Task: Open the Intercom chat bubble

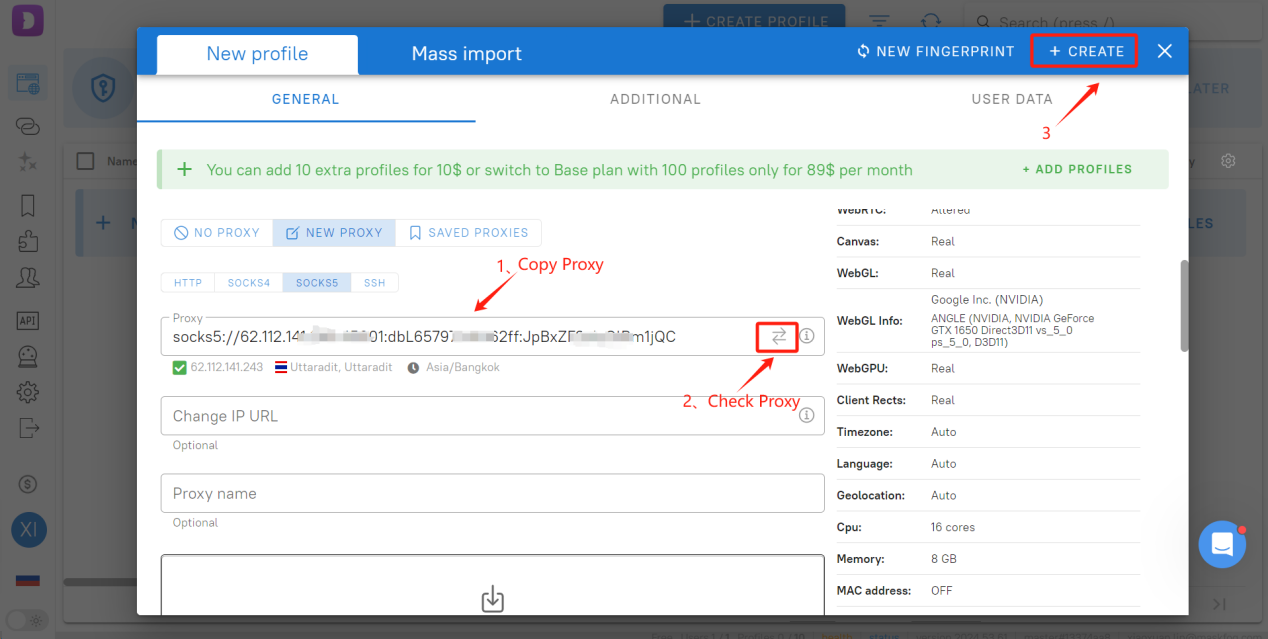Action: click(1221, 544)
